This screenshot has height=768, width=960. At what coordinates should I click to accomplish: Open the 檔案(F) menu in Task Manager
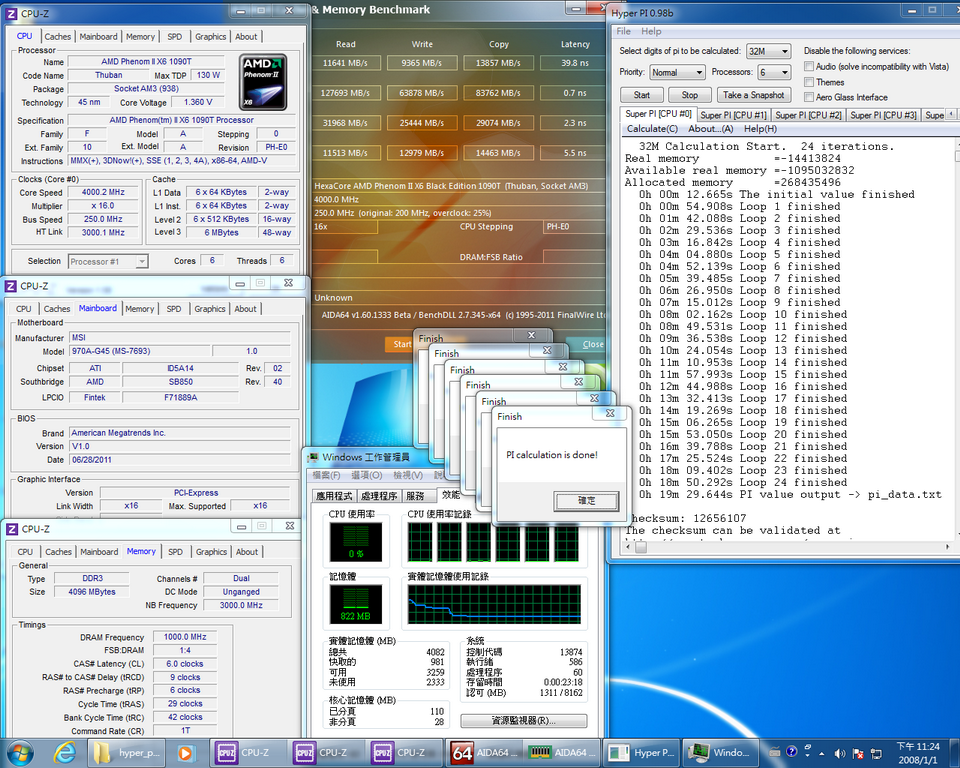click(x=326, y=475)
